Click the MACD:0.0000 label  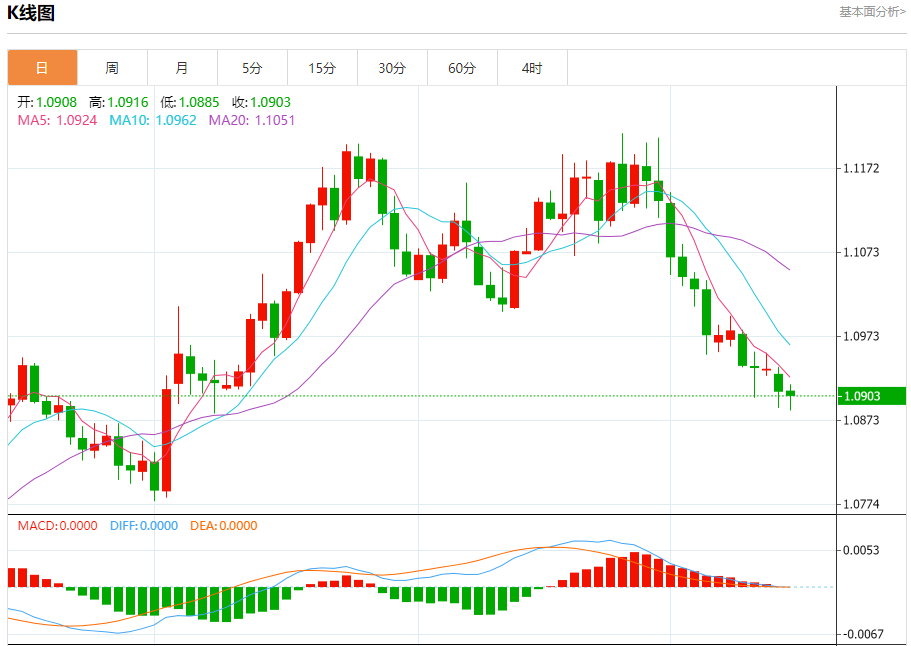point(58,526)
